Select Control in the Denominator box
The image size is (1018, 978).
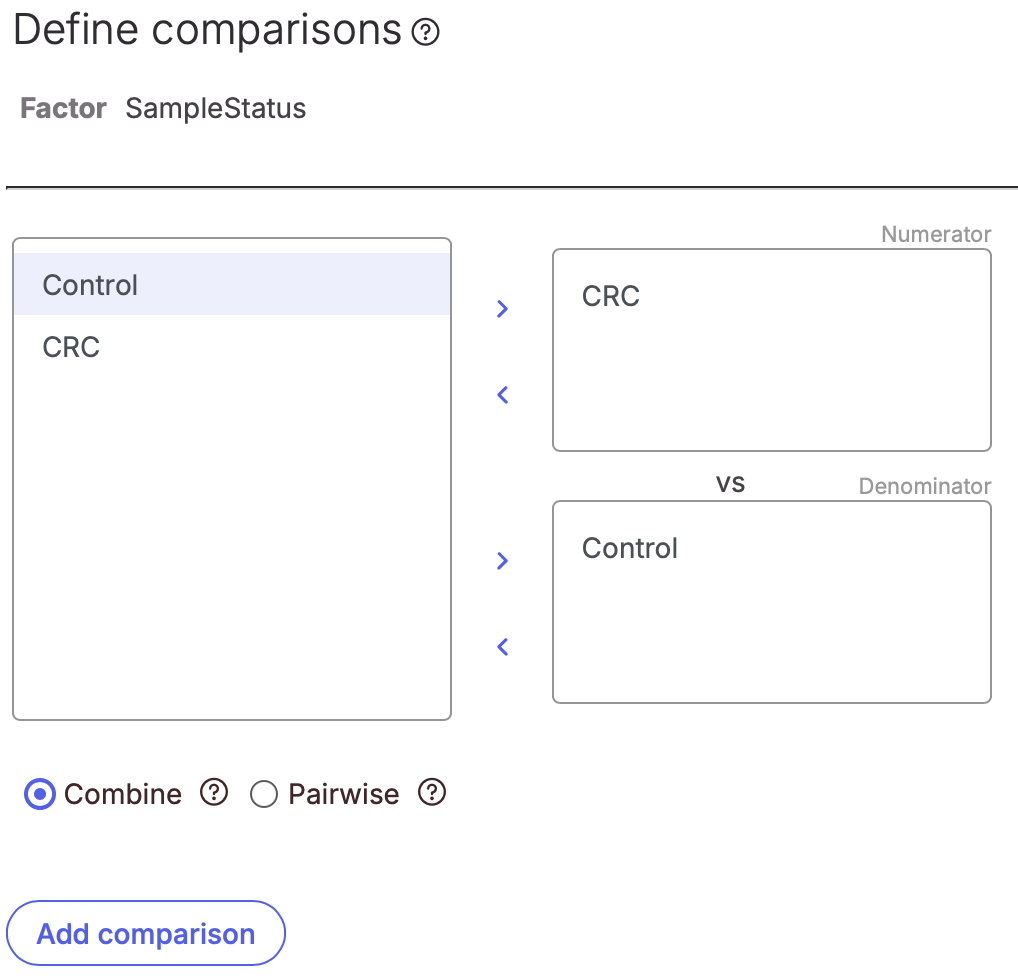(x=630, y=548)
